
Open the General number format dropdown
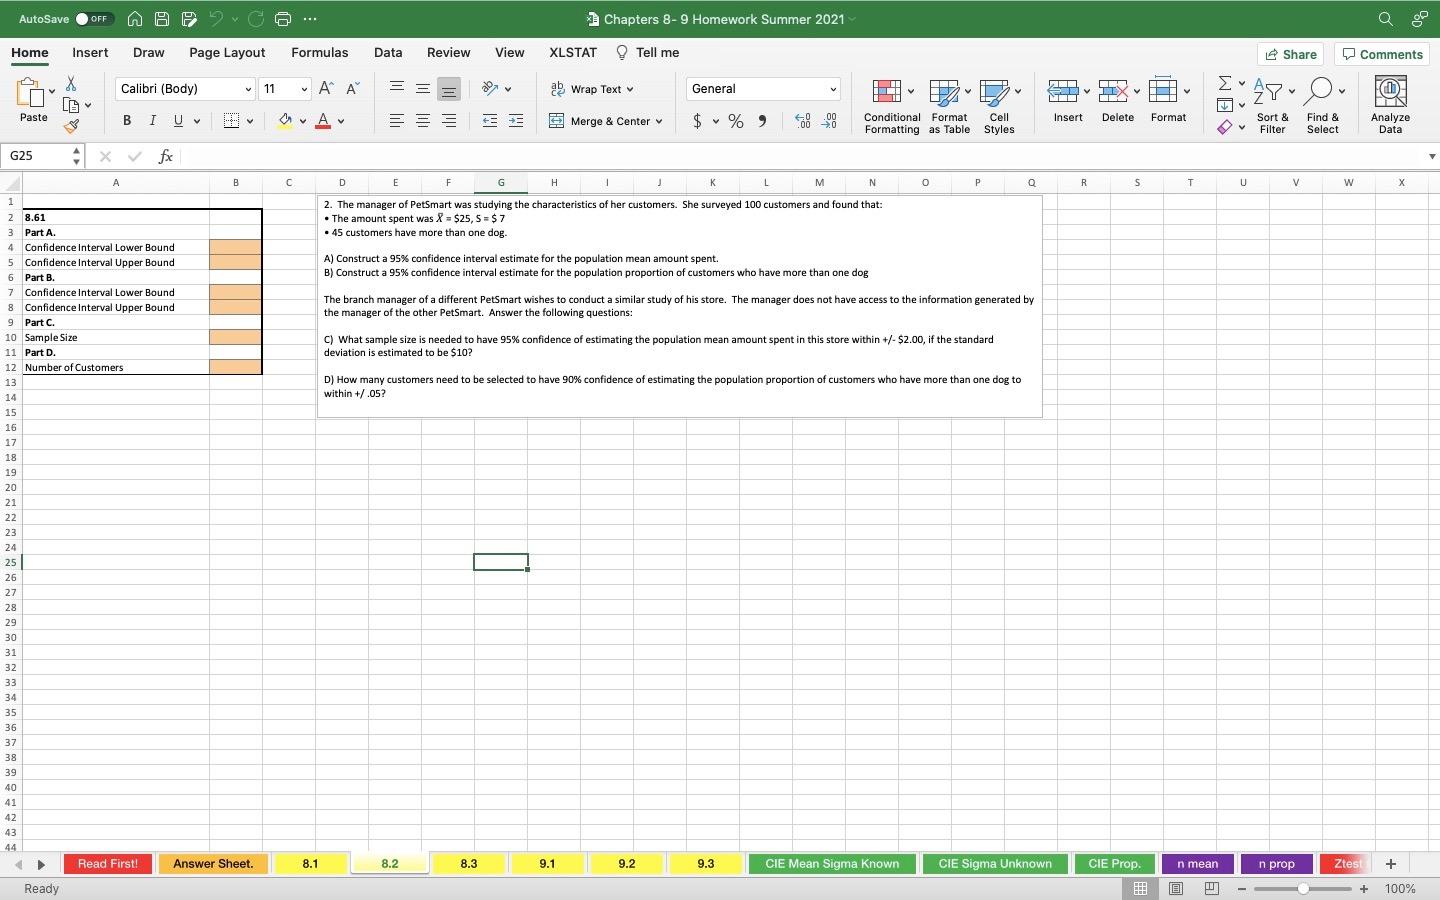762,89
